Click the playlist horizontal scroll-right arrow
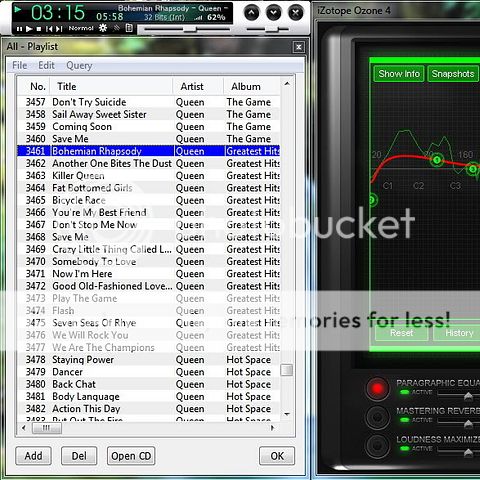Screen dimensions: 480x480 pos(273,428)
